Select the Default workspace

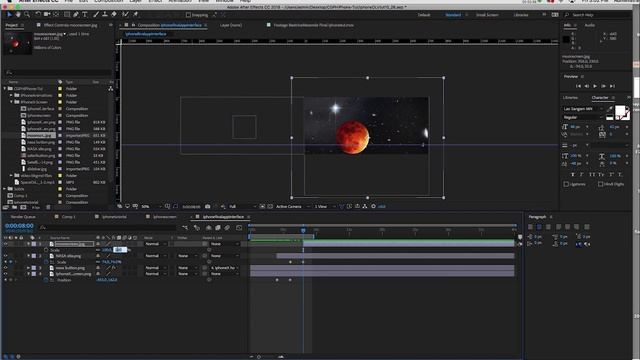[x=424, y=15]
